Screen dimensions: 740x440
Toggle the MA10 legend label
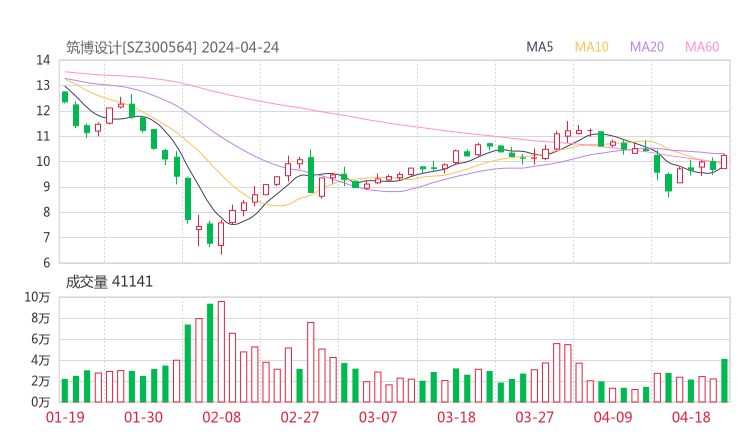591,47
